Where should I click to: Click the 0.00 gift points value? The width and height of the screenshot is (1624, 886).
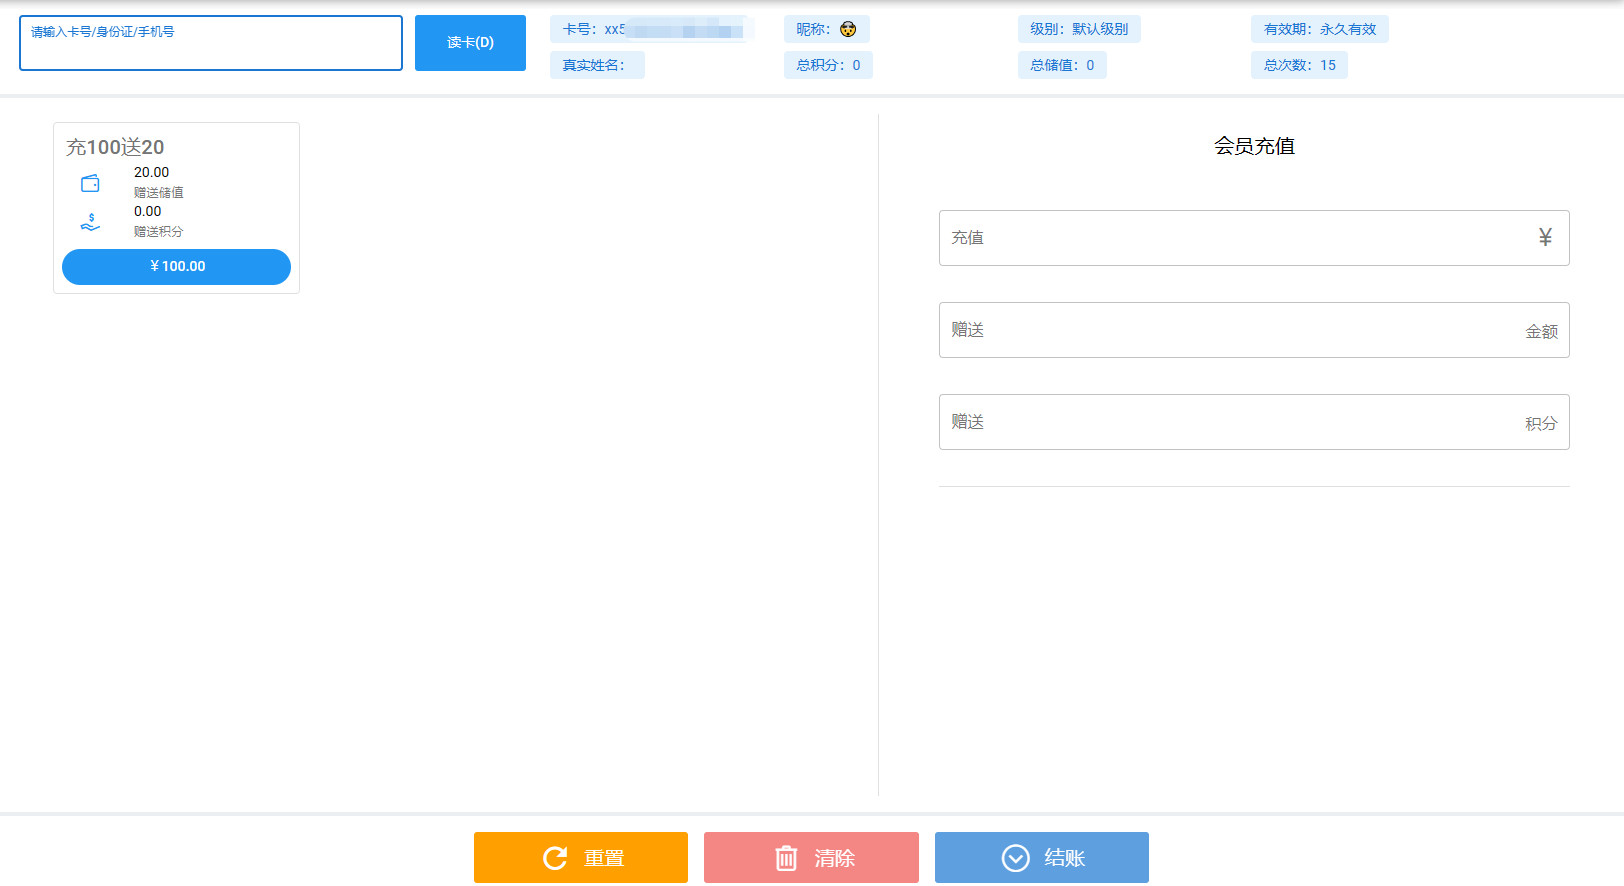point(148,211)
